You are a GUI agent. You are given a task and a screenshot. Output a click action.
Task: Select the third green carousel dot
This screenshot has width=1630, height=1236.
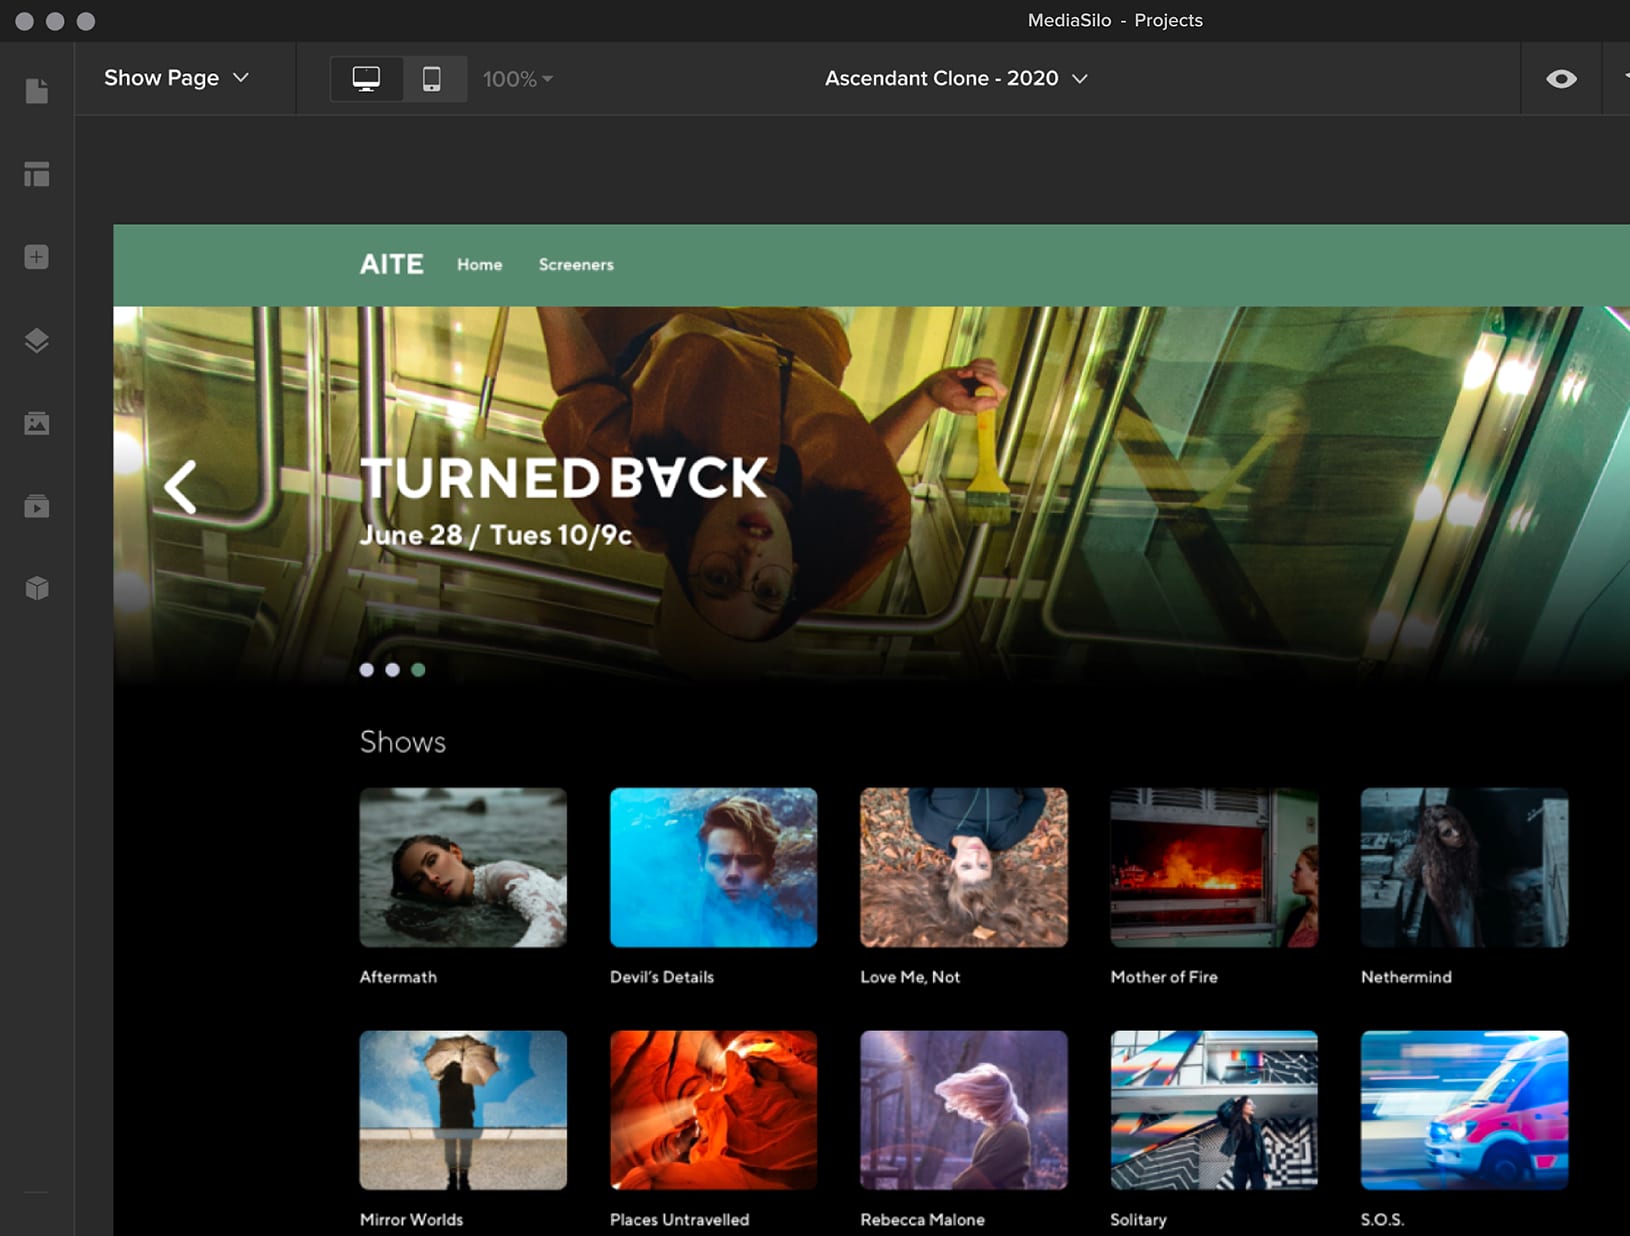418,670
